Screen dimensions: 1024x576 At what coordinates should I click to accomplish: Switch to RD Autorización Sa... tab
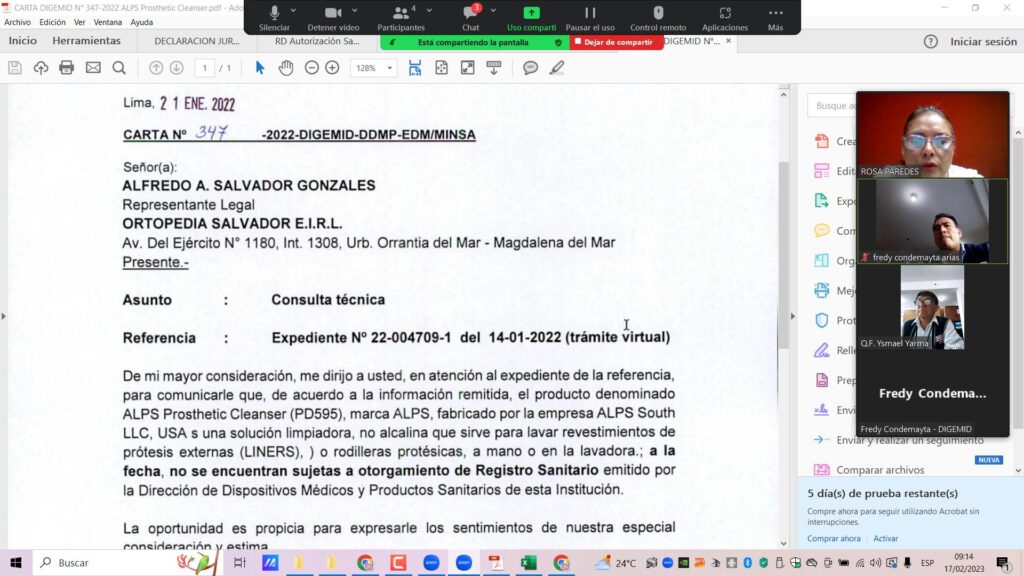coord(317,40)
